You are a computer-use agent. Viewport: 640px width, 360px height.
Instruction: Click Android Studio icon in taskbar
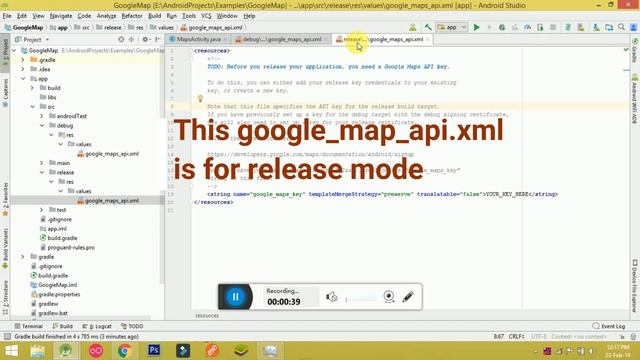pos(66,351)
